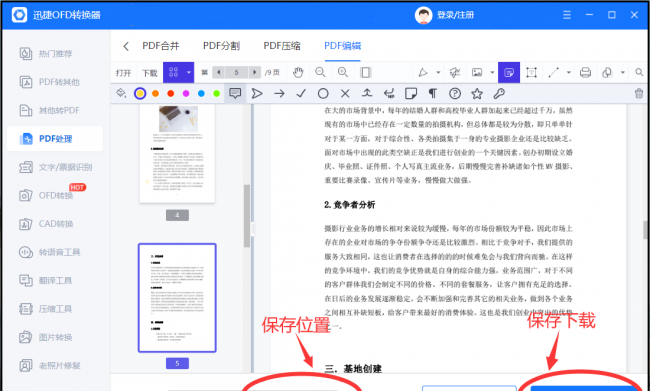Click the 打开 button

(123, 73)
